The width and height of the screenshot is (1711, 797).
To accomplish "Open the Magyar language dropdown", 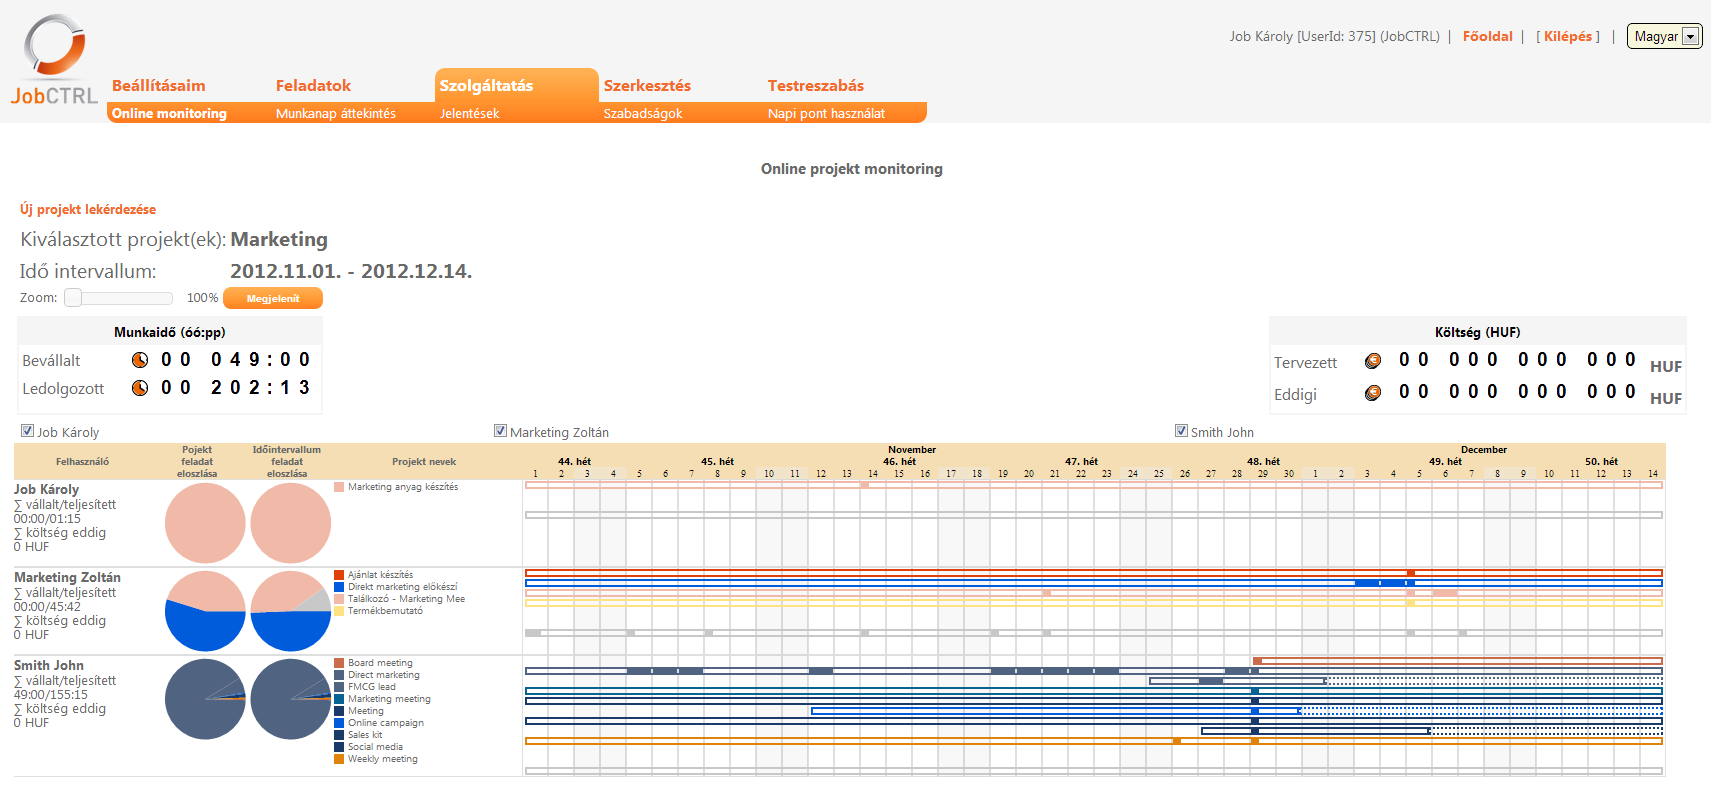I will click(x=1664, y=36).
